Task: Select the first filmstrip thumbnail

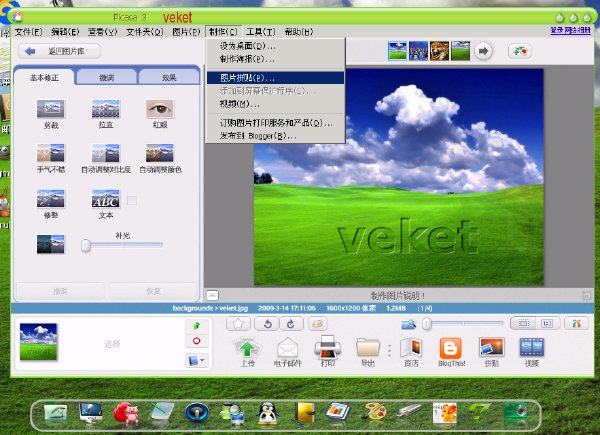Action: tap(397, 51)
